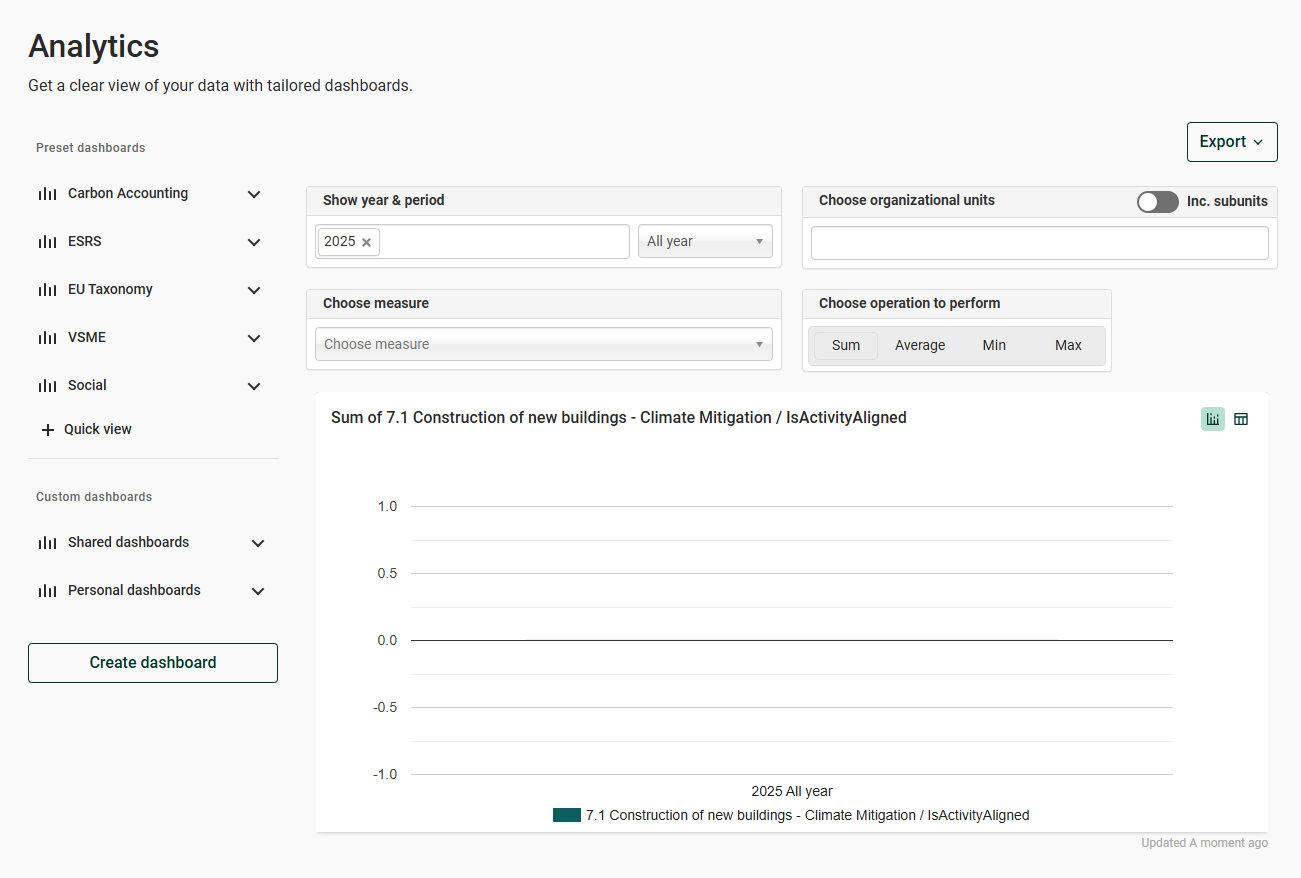Select the Average operation
The width and height of the screenshot is (1301, 878).
pyautogui.click(x=919, y=345)
